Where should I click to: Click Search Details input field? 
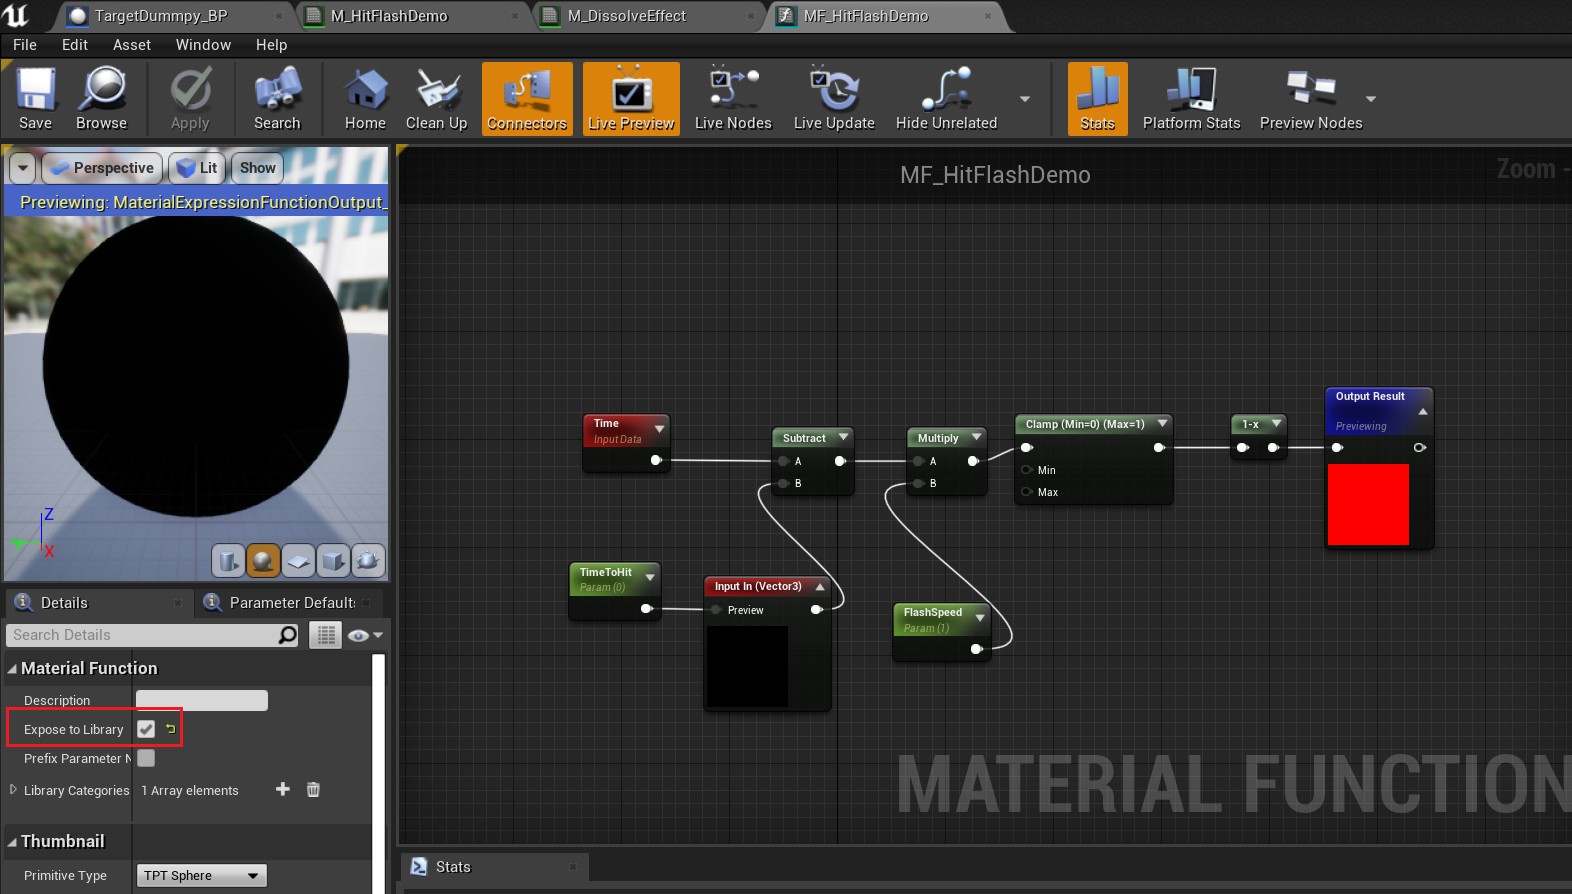click(x=140, y=635)
